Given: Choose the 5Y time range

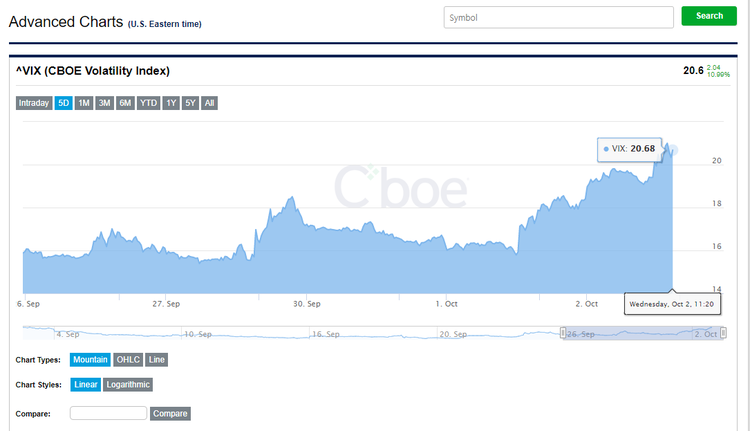Looking at the screenshot, I should (190, 103).
